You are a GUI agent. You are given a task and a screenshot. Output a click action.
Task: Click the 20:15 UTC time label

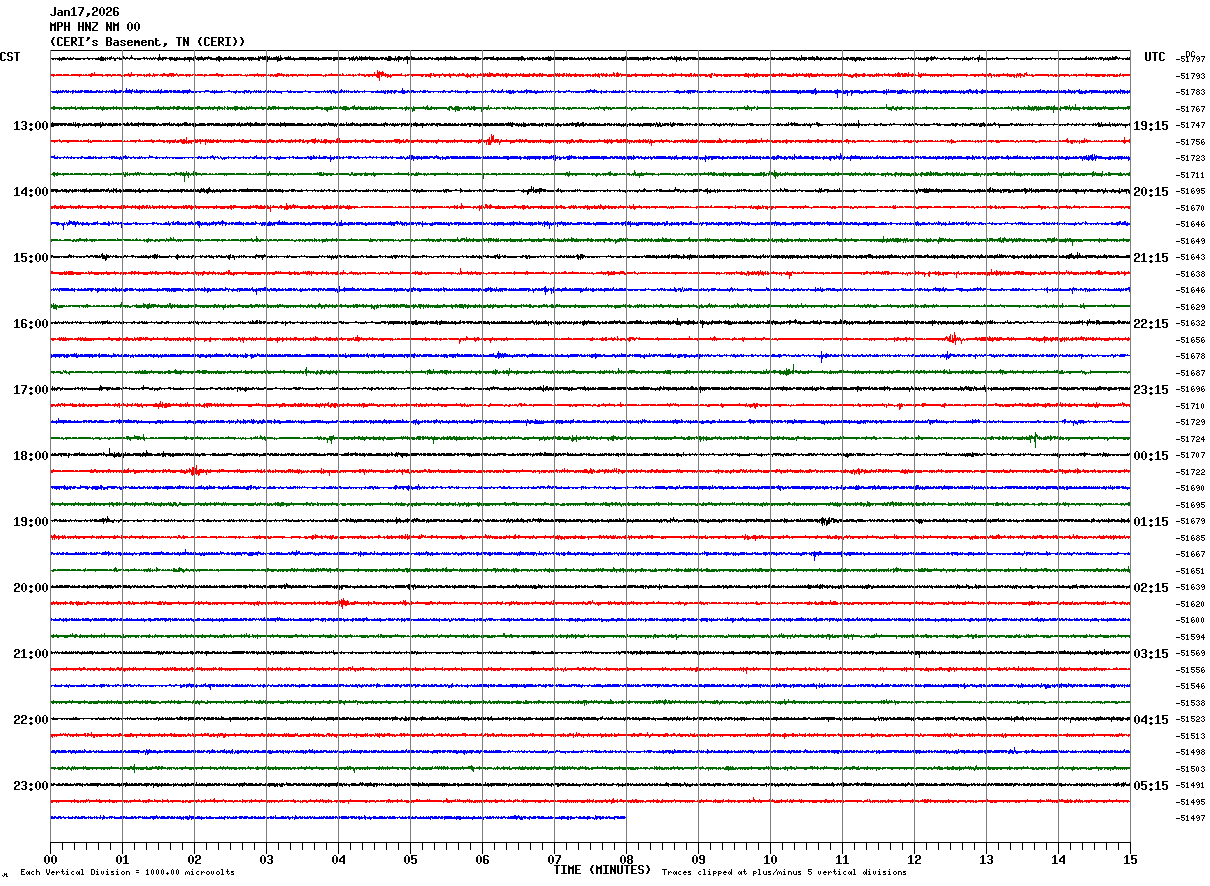1151,192
